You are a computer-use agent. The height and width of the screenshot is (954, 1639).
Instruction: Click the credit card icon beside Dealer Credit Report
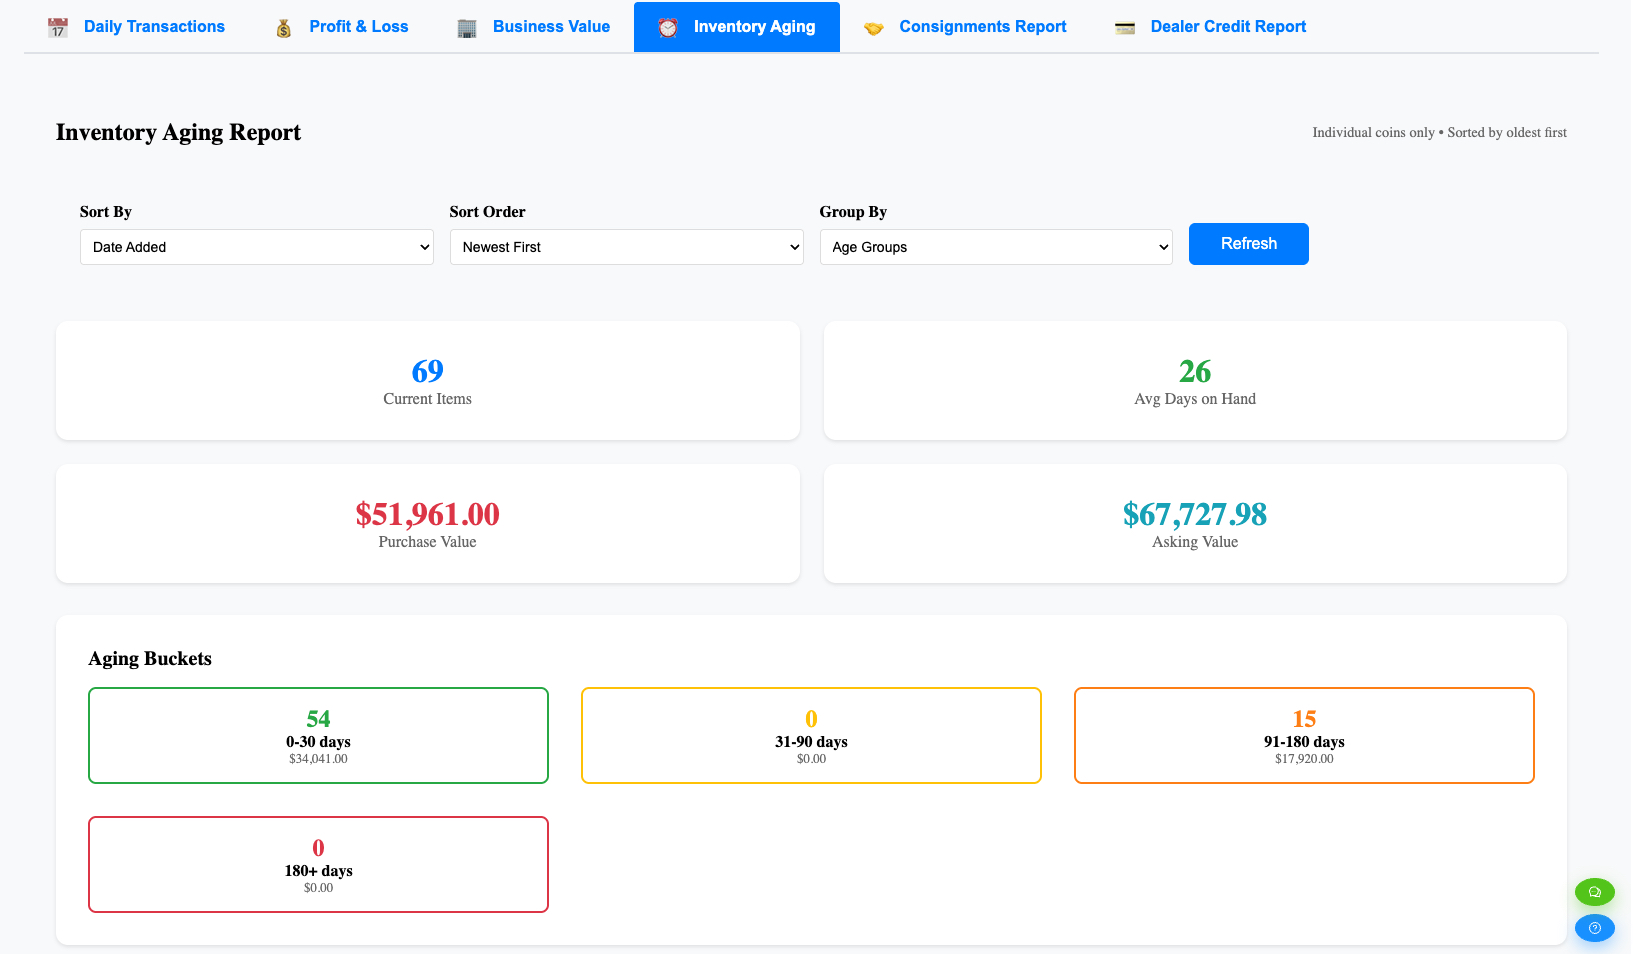coord(1125,28)
